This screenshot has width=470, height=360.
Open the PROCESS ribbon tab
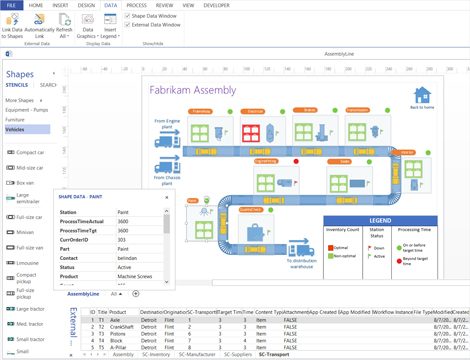(x=136, y=5)
